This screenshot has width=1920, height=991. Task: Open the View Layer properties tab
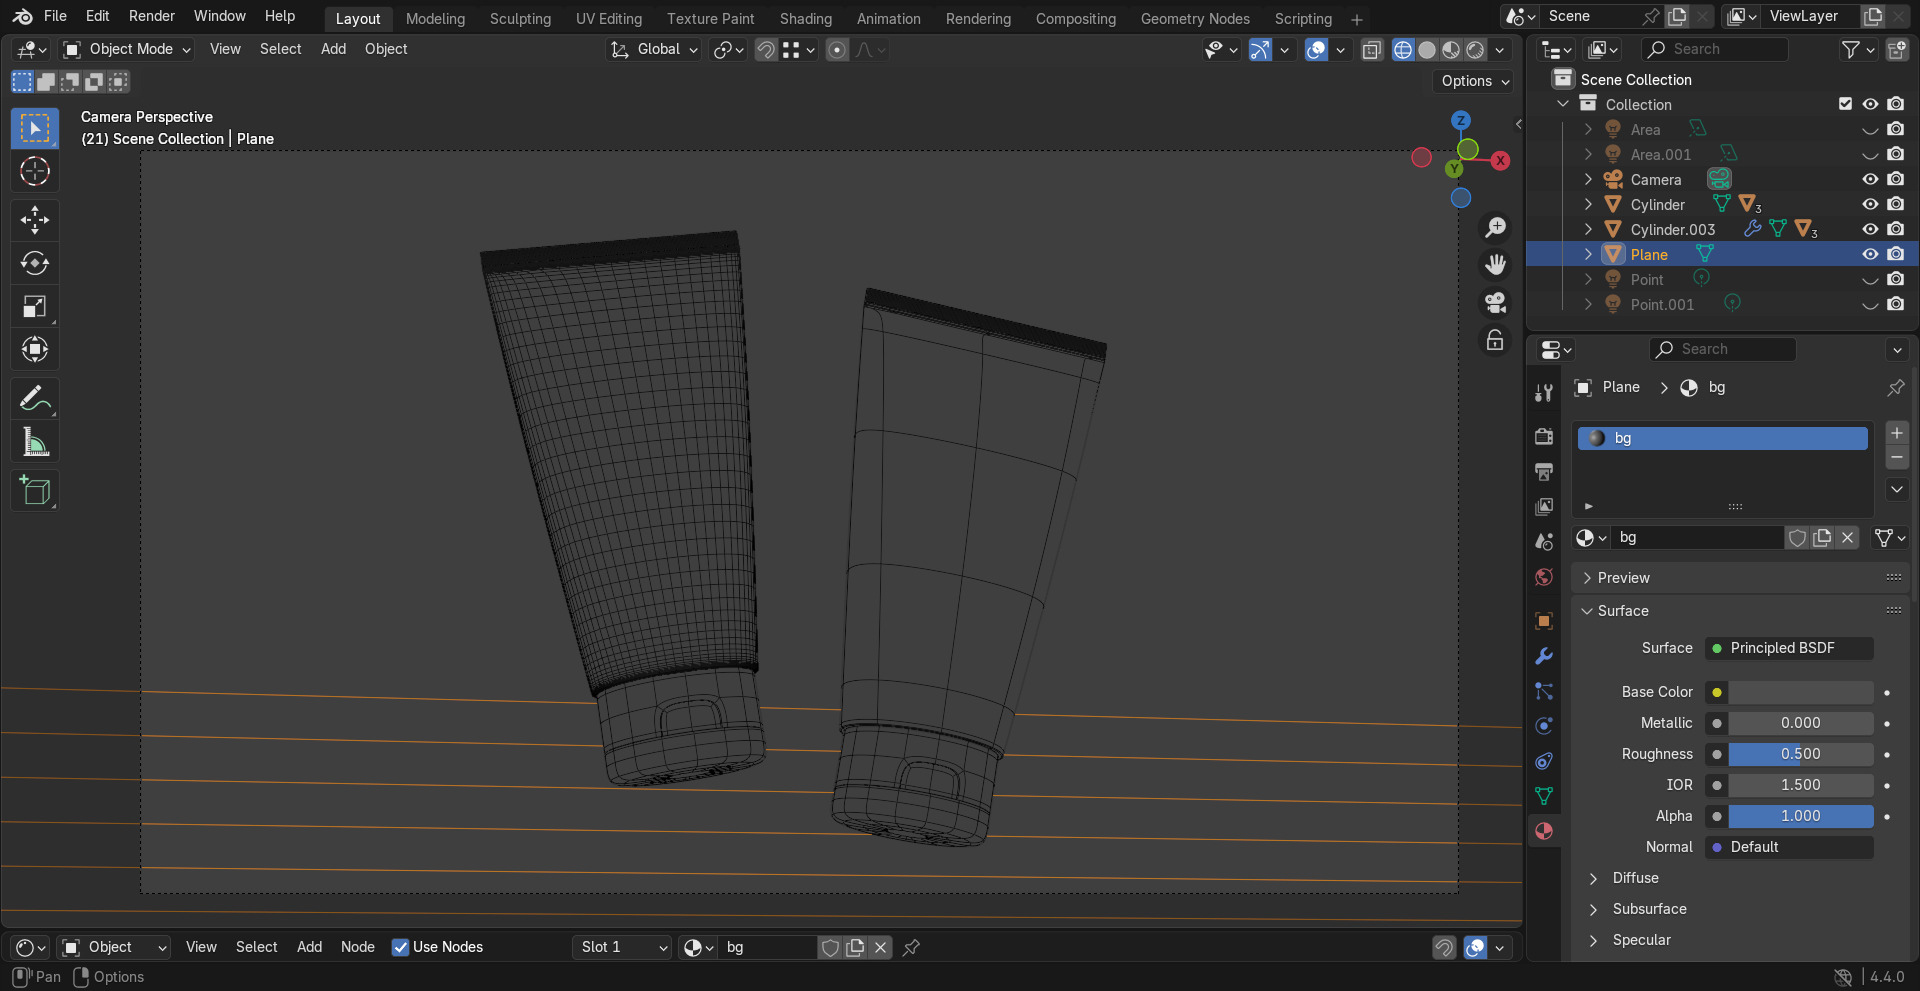1544,507
